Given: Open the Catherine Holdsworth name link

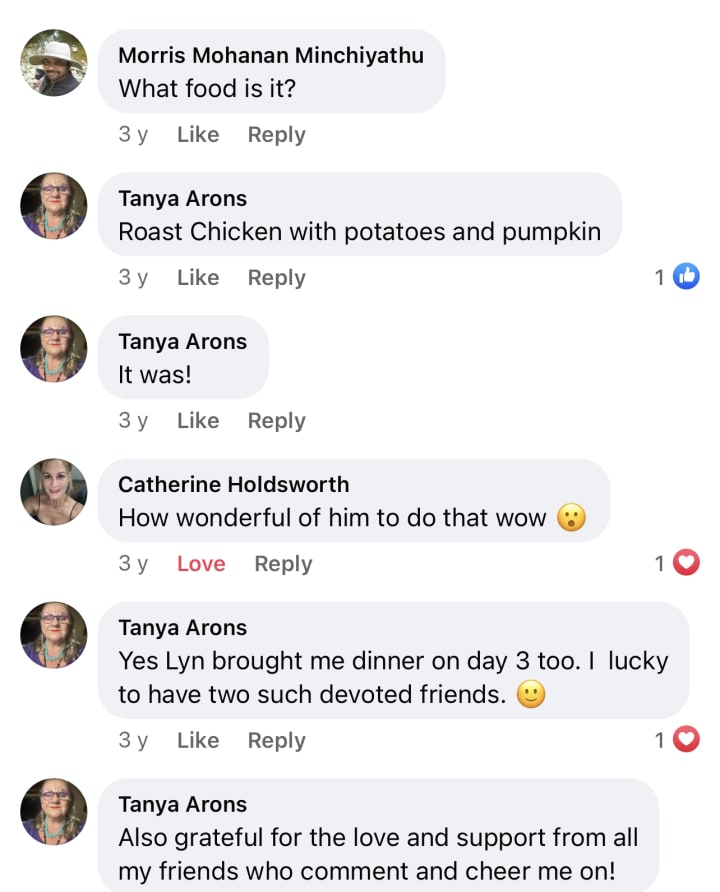Looking at the screenshot, I should click(x=234, y=485).
